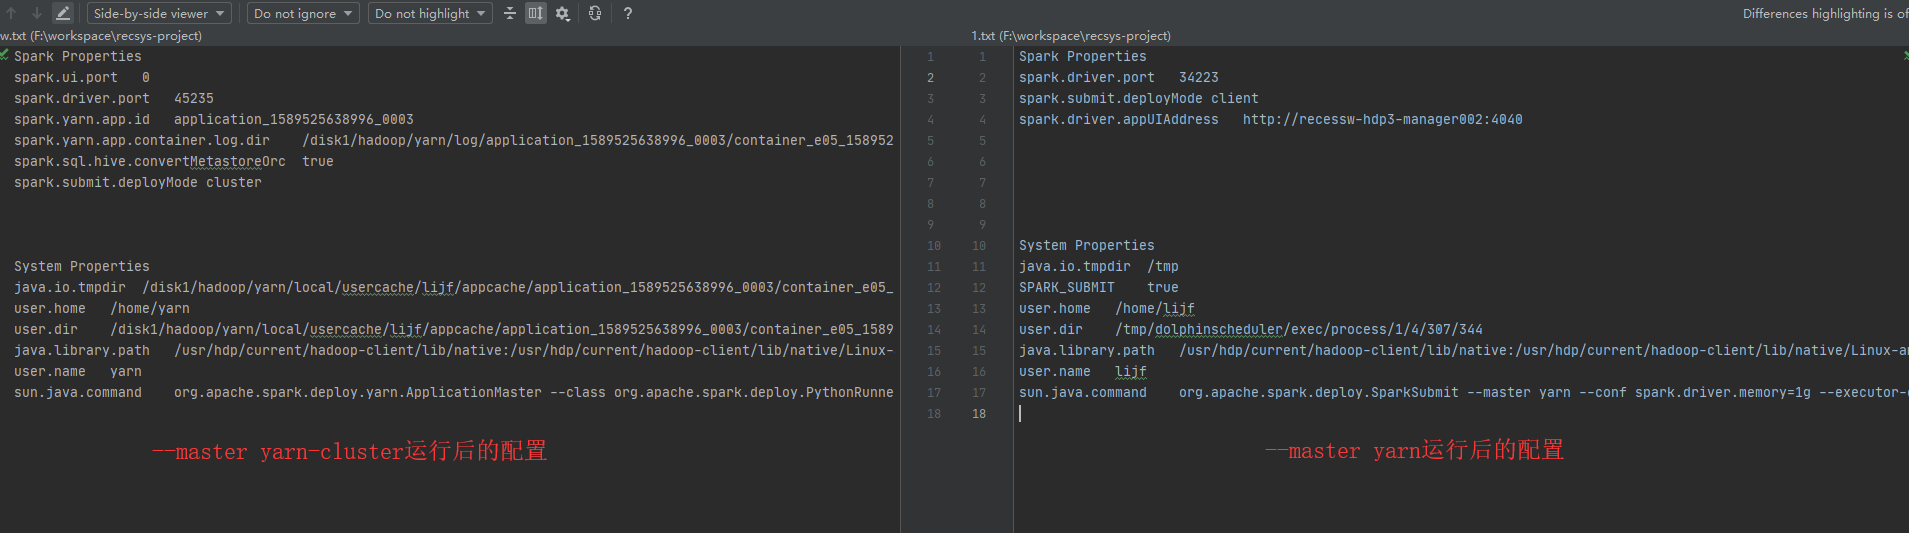Click 'java.io.tmpdir /tmp' line in right pane
1909x533 pixels.
[1099, 266]
